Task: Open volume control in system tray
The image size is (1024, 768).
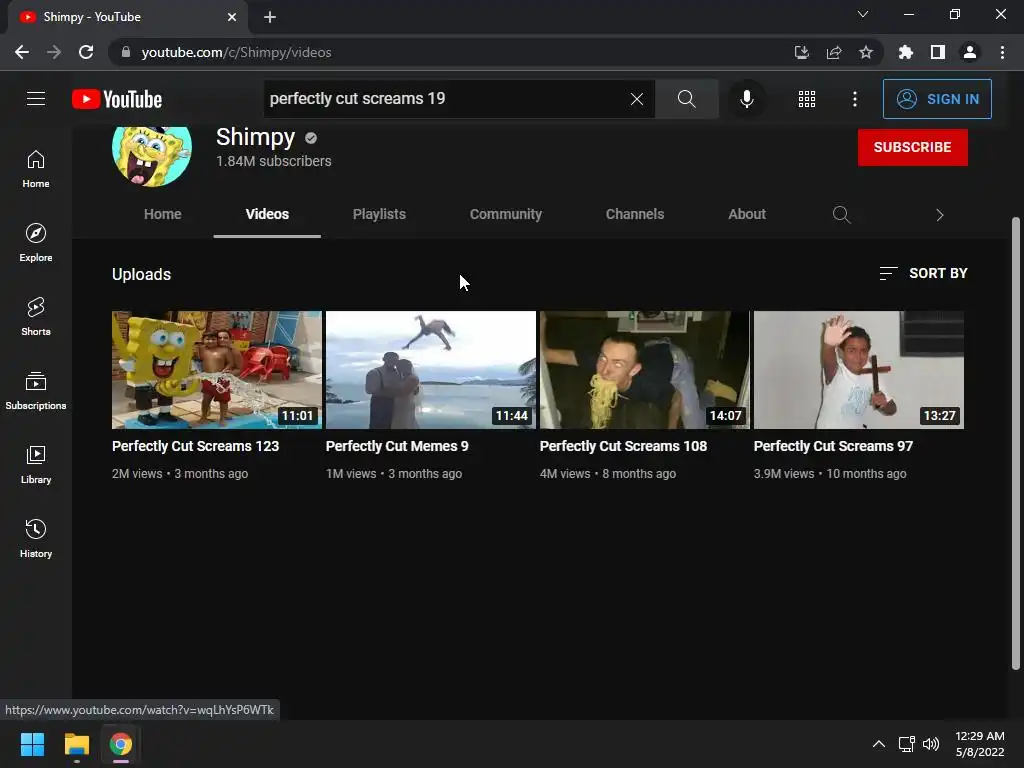Action: click(931, 744)
